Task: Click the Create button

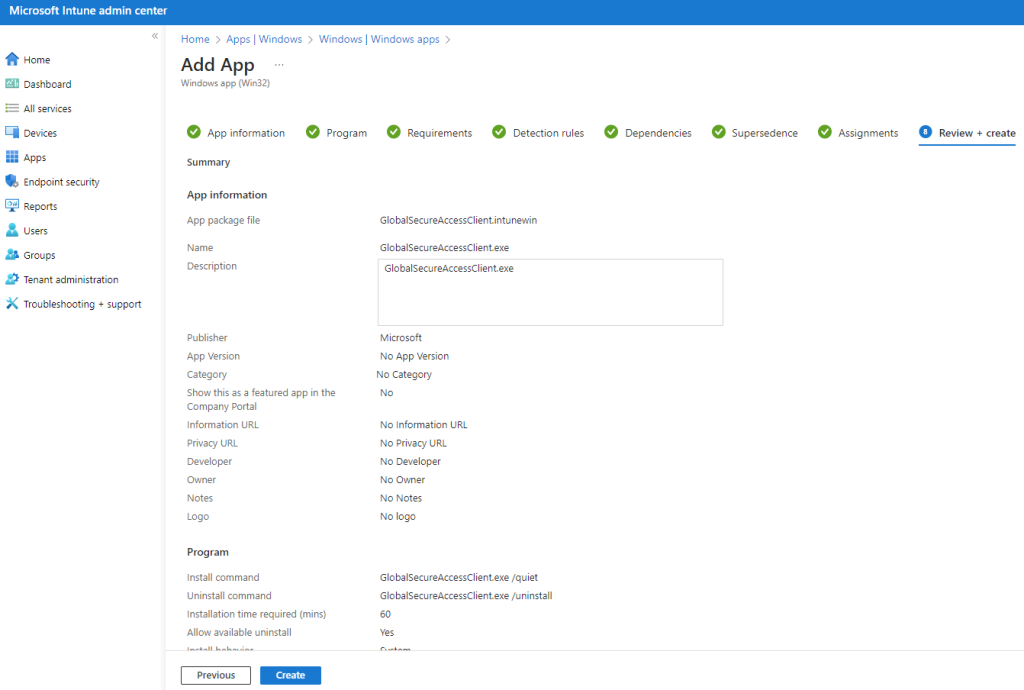Action: coord(291,675)
